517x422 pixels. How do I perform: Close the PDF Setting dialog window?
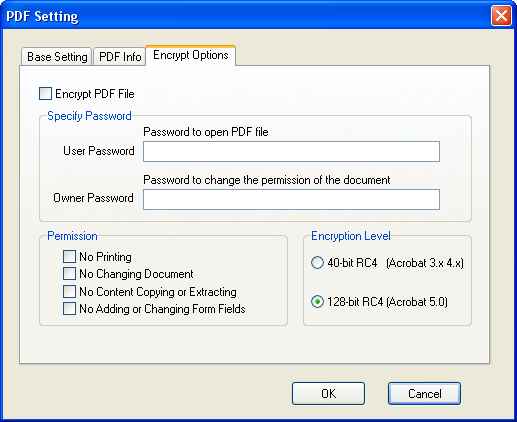[x=501, y=15]
